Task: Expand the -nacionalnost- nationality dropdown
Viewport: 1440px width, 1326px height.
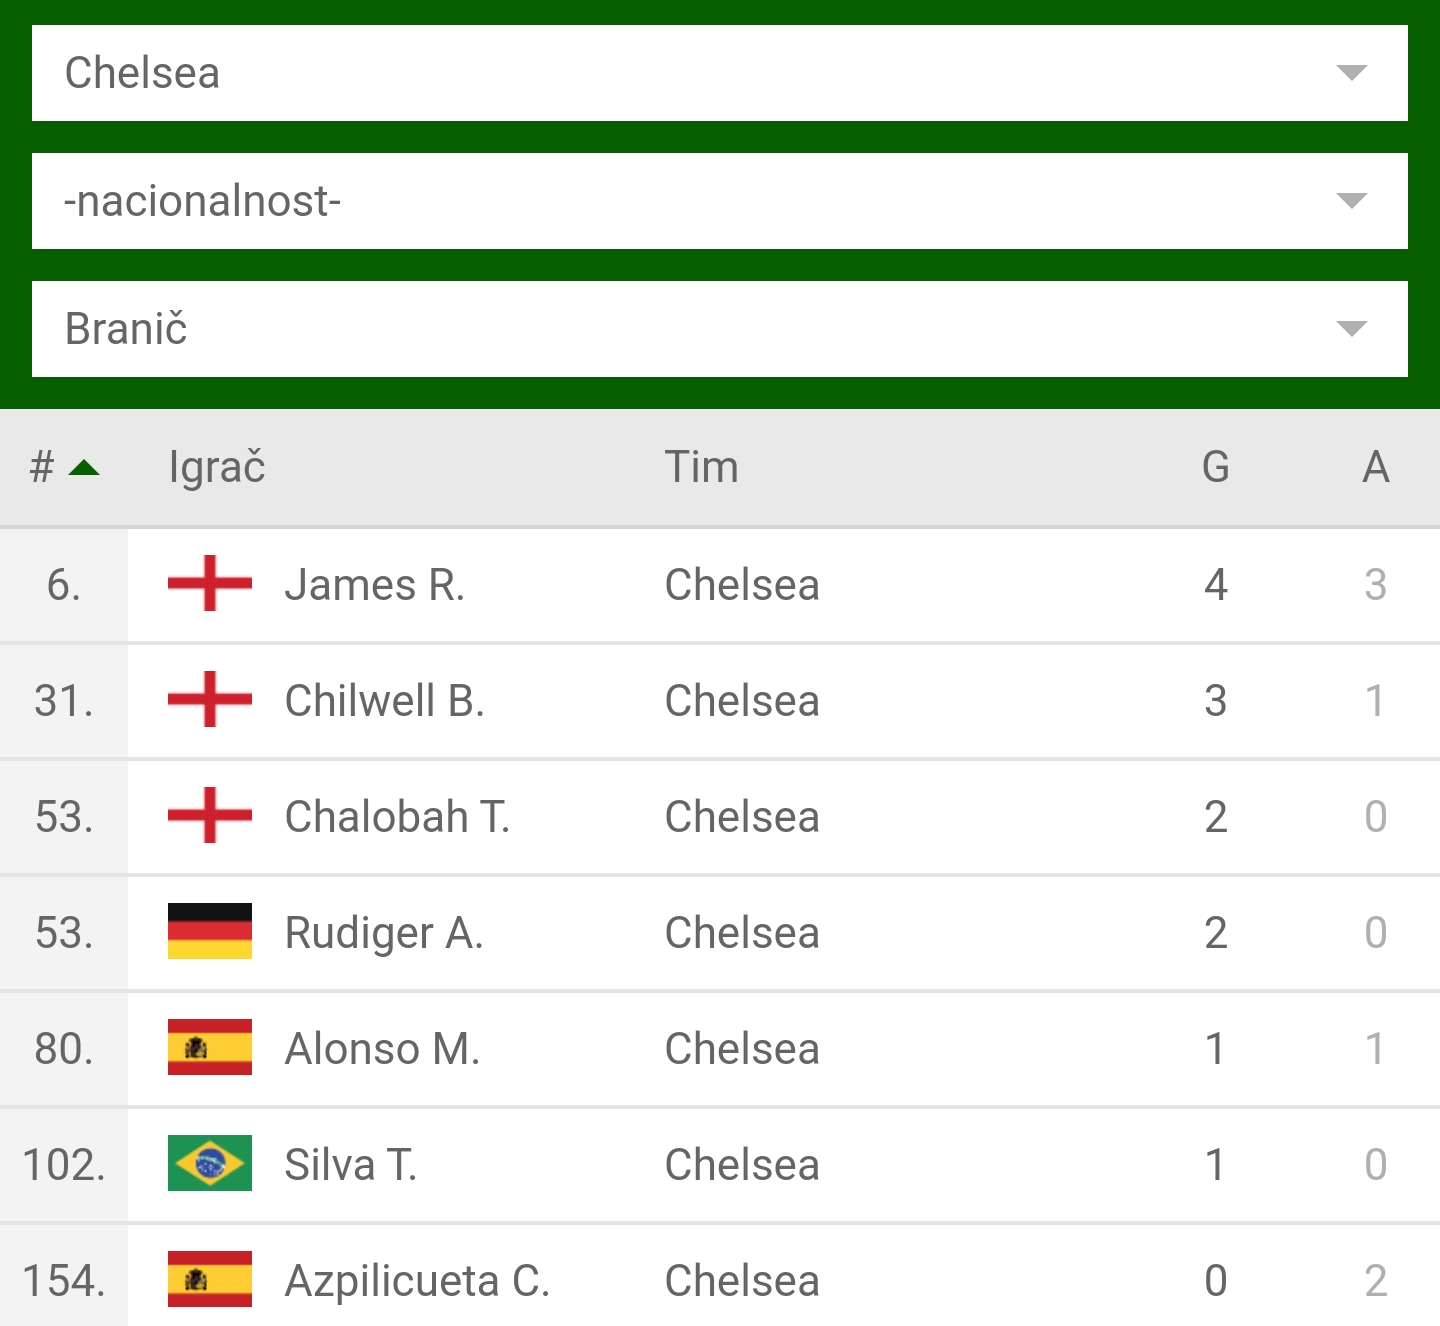Action: pos(719,201)
